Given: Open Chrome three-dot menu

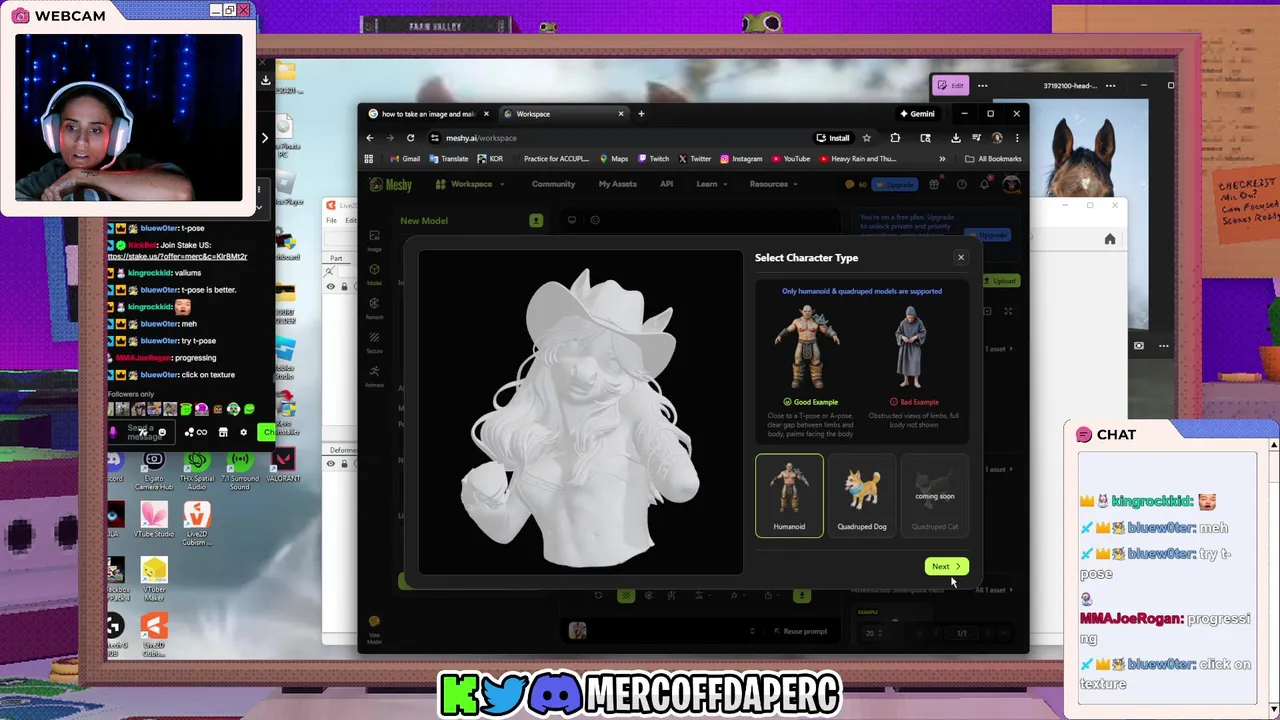Looking at the screenshot, I should [1017, 138].
